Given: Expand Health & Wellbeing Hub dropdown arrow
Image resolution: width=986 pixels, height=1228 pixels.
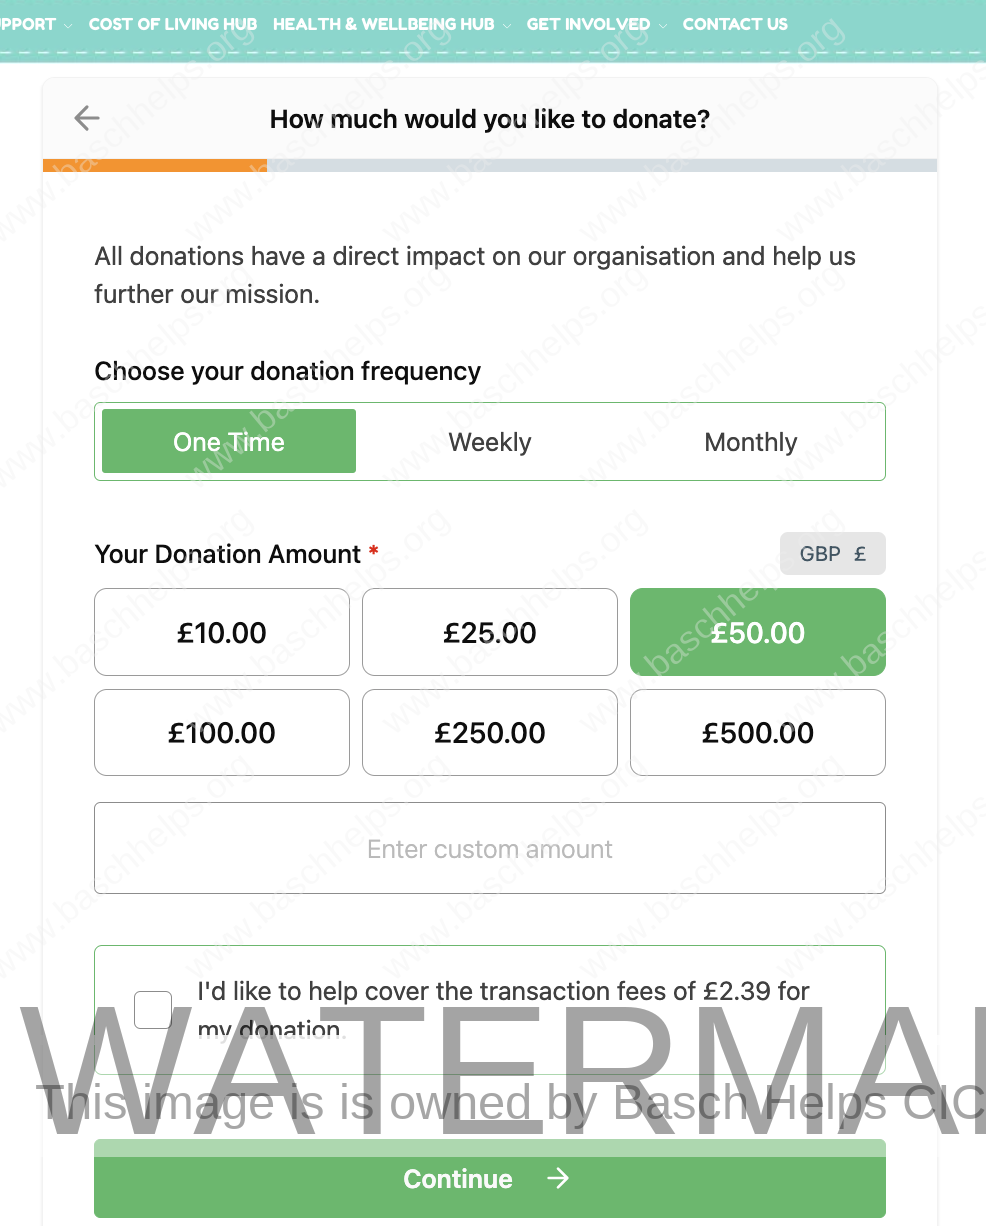Looking at the screenshot, I should [507, 25].
